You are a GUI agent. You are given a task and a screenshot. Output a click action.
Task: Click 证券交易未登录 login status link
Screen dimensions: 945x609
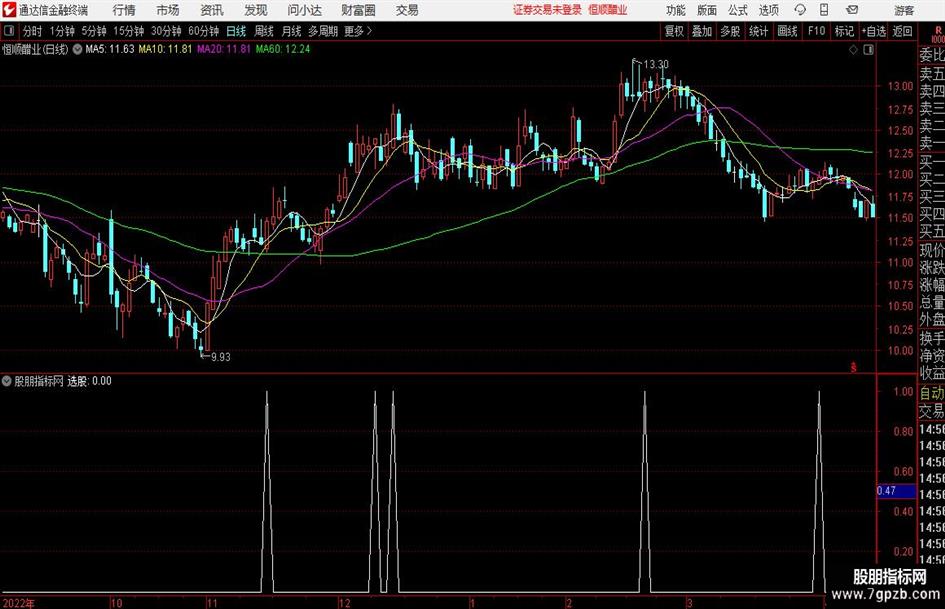pyautogui.click(x=547, y=10)
